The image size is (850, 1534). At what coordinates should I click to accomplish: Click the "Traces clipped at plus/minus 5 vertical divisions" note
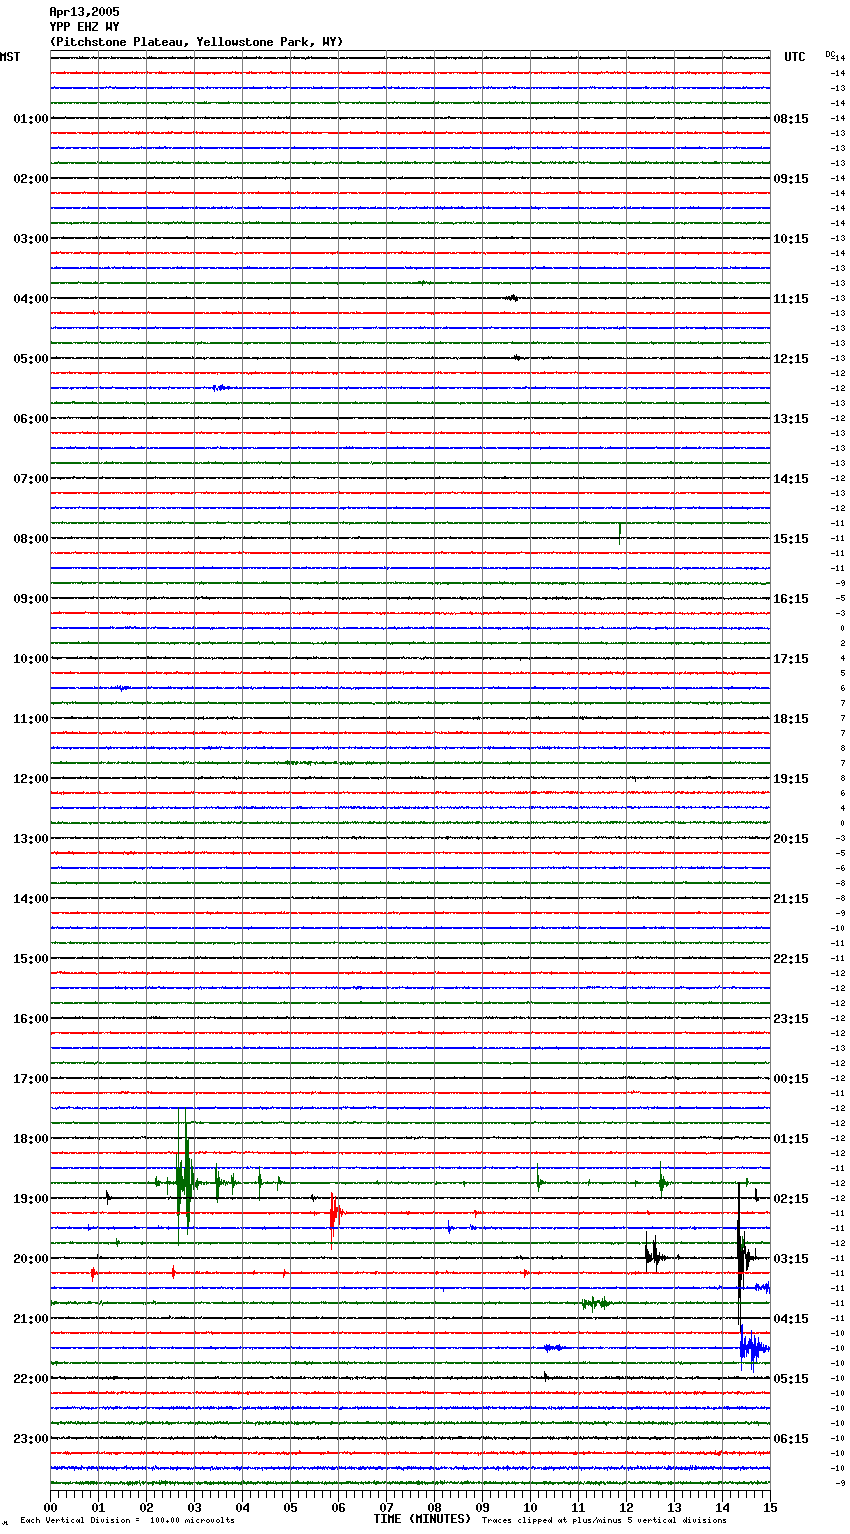(604, 1520)
